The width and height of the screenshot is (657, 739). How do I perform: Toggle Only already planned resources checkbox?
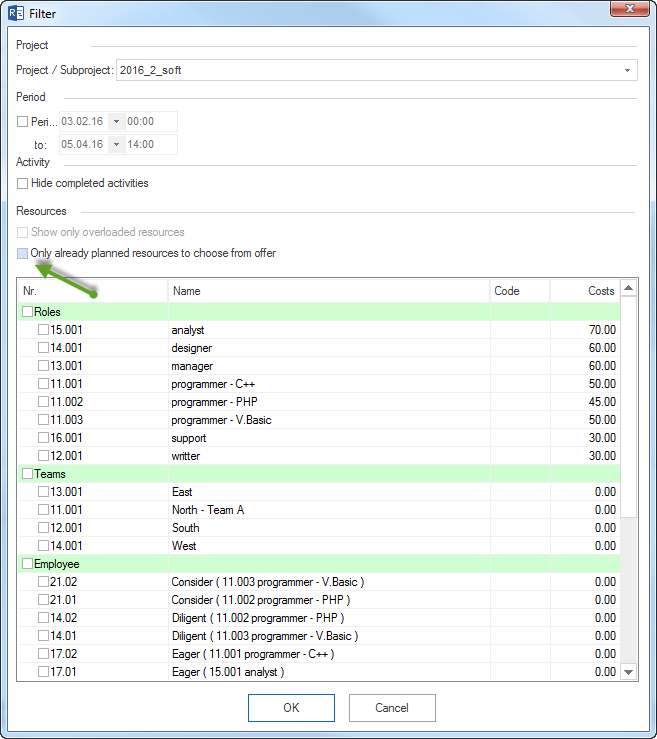pos(22,254)
